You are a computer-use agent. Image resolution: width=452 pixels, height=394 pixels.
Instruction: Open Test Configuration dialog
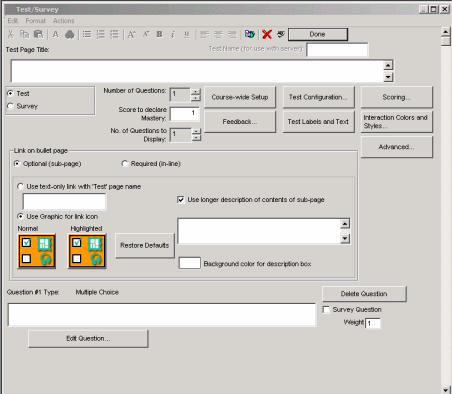[x=318, y=97]
